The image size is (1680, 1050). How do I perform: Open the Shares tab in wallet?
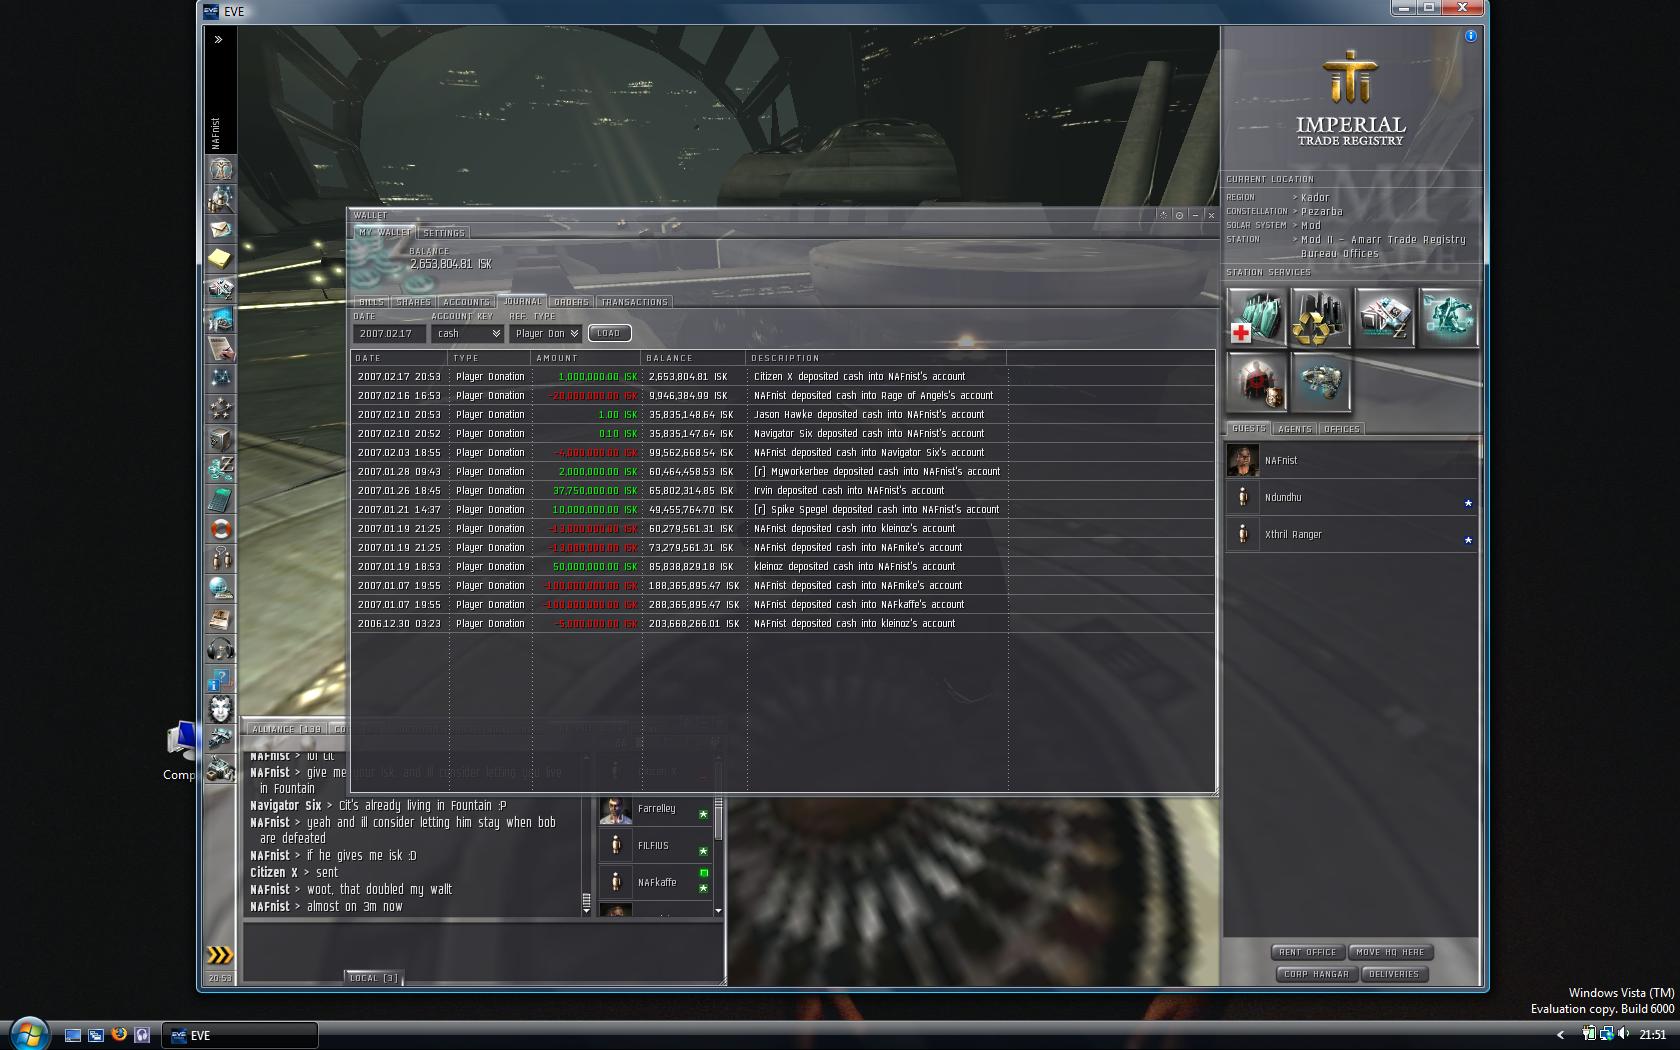(x=413, y=302)
